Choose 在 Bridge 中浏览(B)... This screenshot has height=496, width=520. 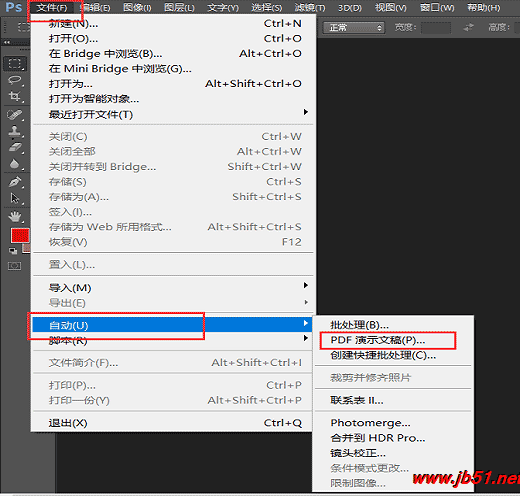tap(173, 54)
